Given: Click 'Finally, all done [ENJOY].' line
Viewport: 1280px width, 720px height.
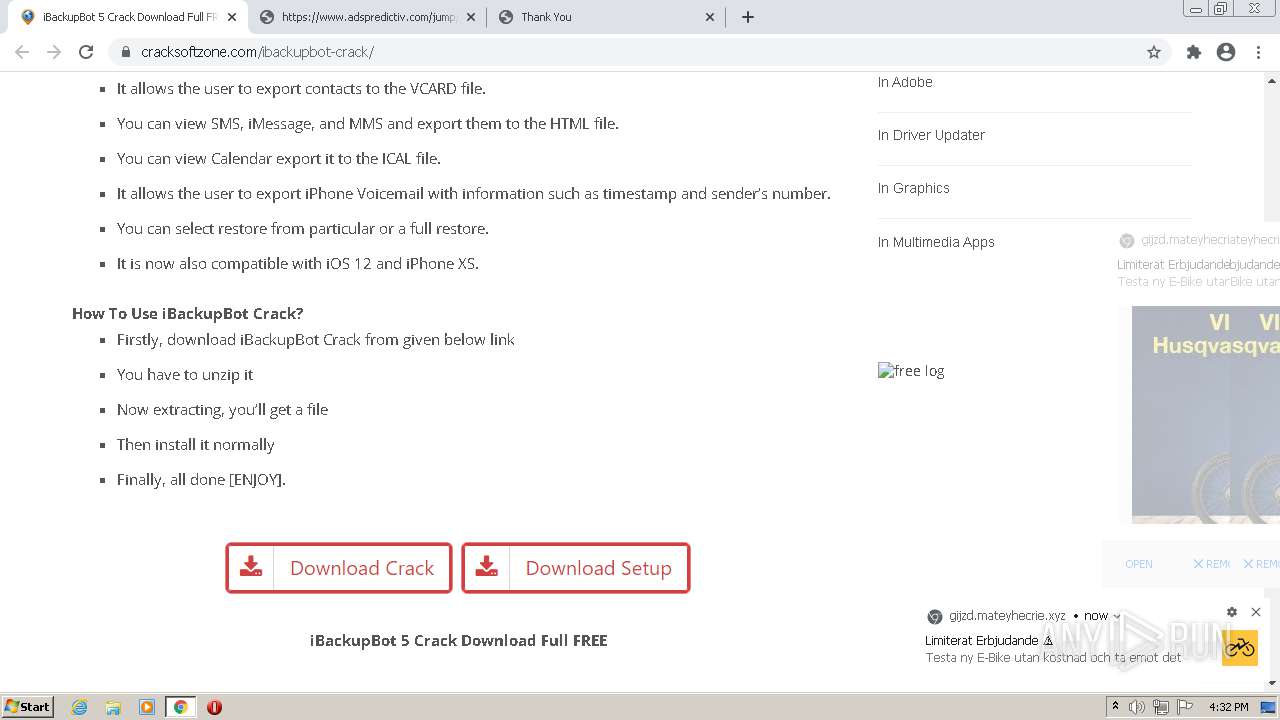Looking at the screenshot, I should click(201, 480).
